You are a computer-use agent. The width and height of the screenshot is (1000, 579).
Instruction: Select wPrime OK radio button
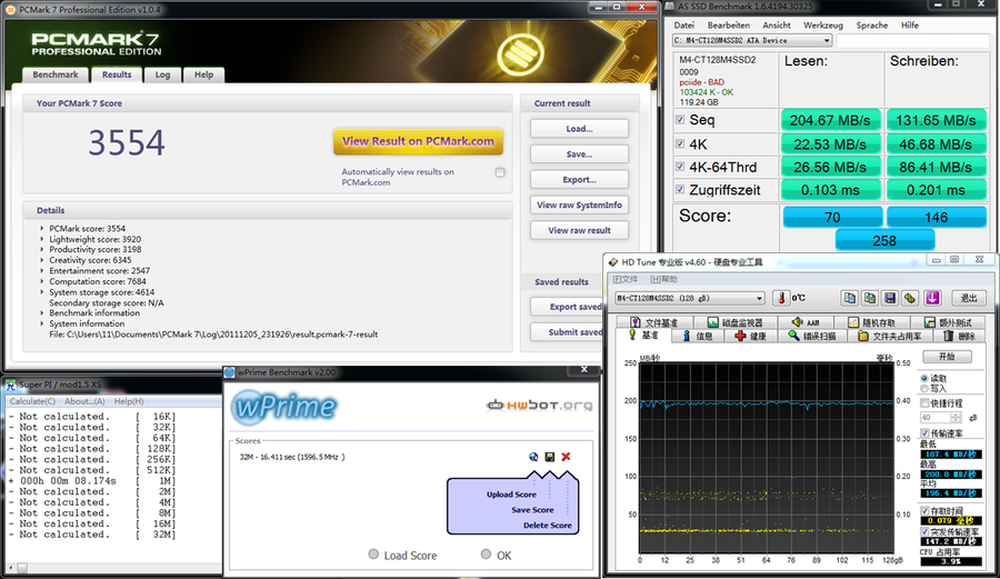click(x=486, y=554)
